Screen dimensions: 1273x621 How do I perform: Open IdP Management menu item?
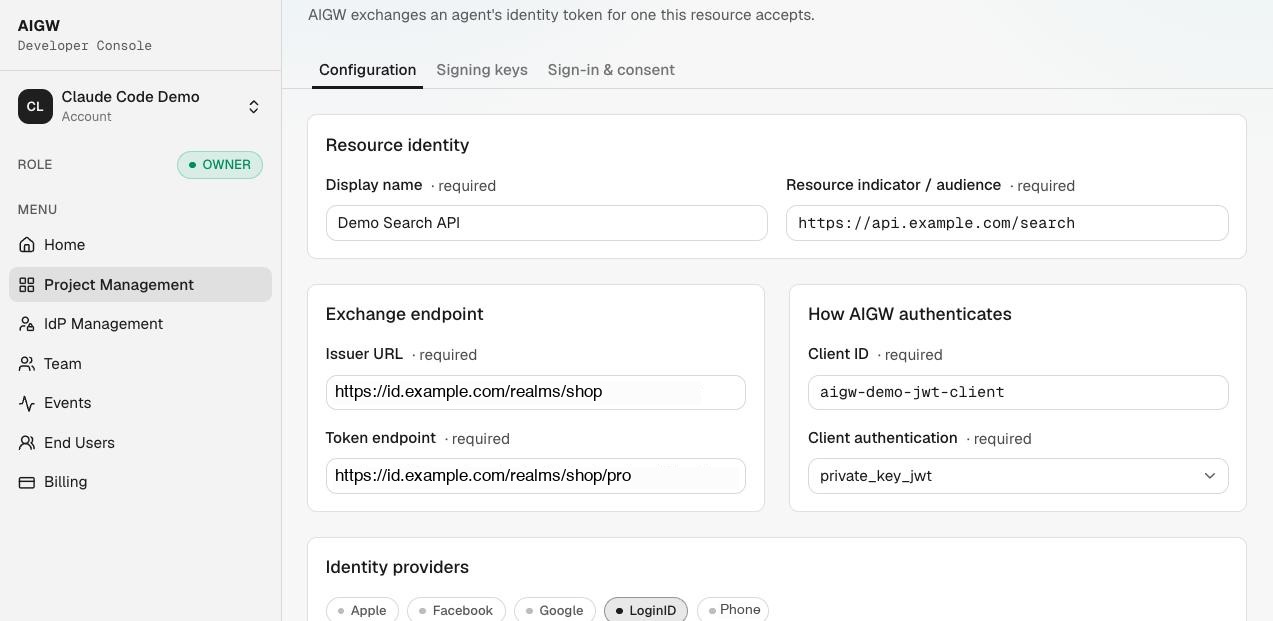[x=140, y=324]
